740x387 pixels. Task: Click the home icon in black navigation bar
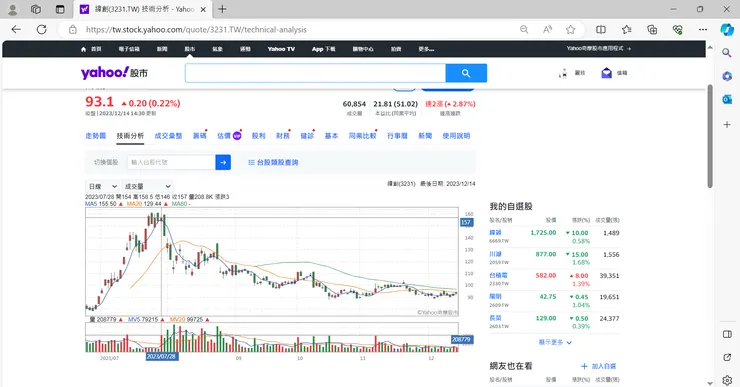[84, 49]
